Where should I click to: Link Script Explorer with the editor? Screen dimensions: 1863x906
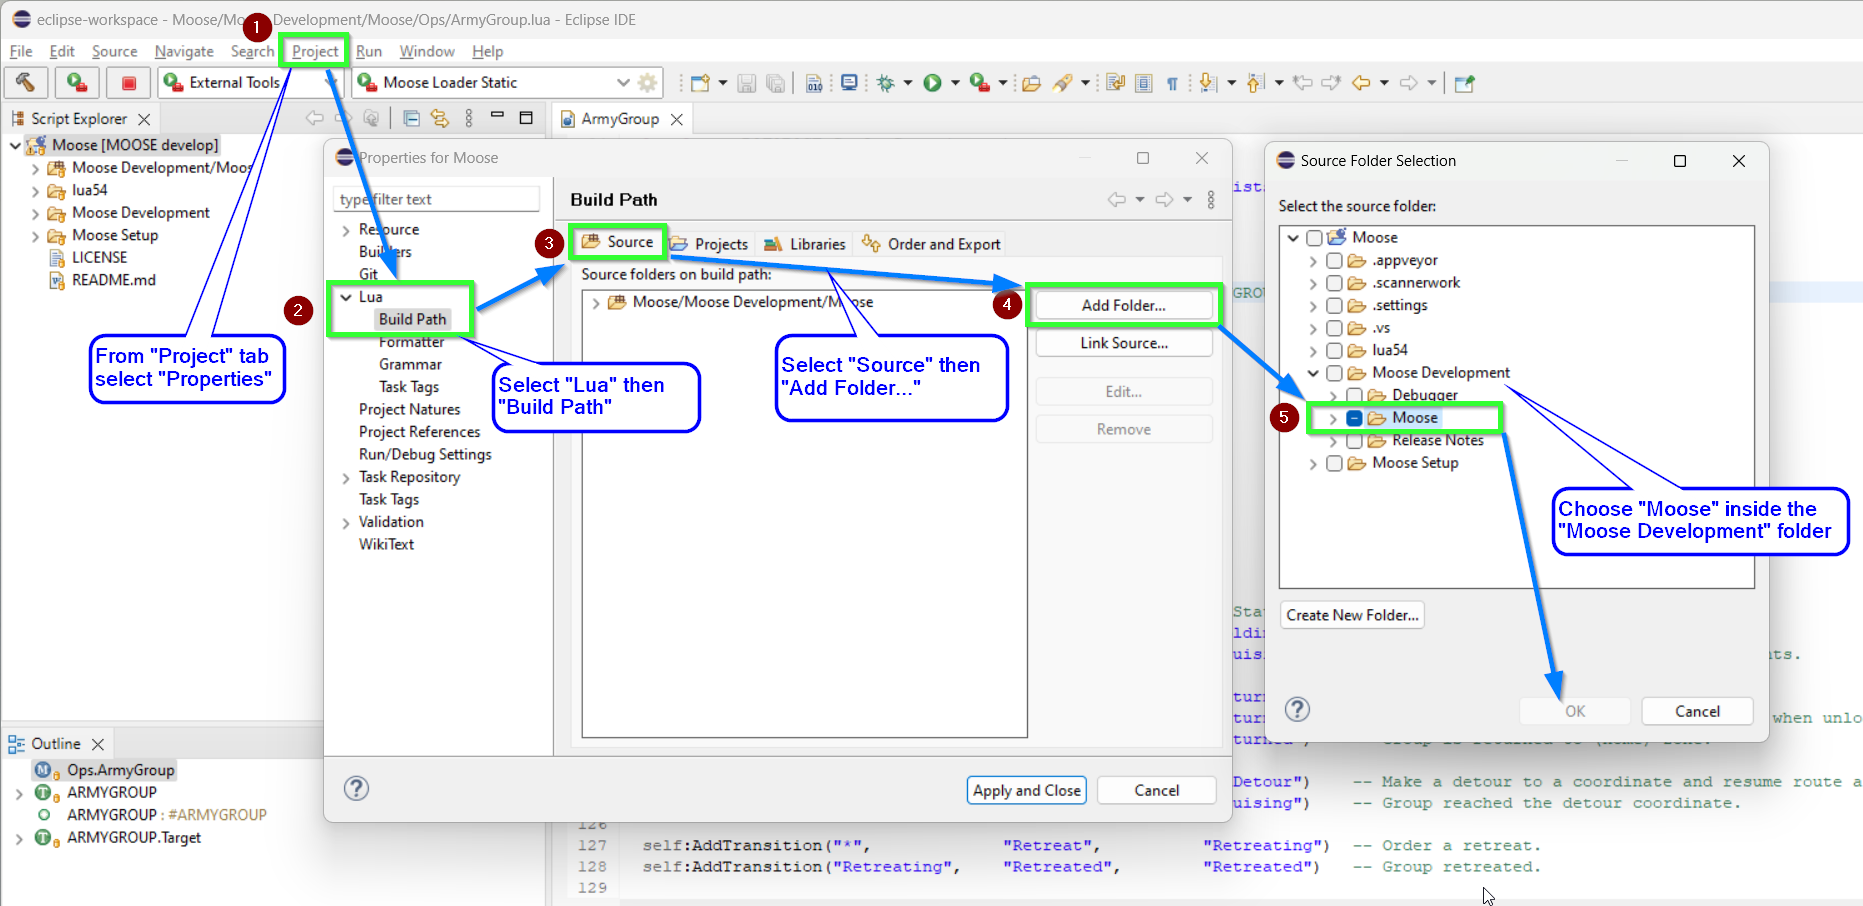coord(440,118)
